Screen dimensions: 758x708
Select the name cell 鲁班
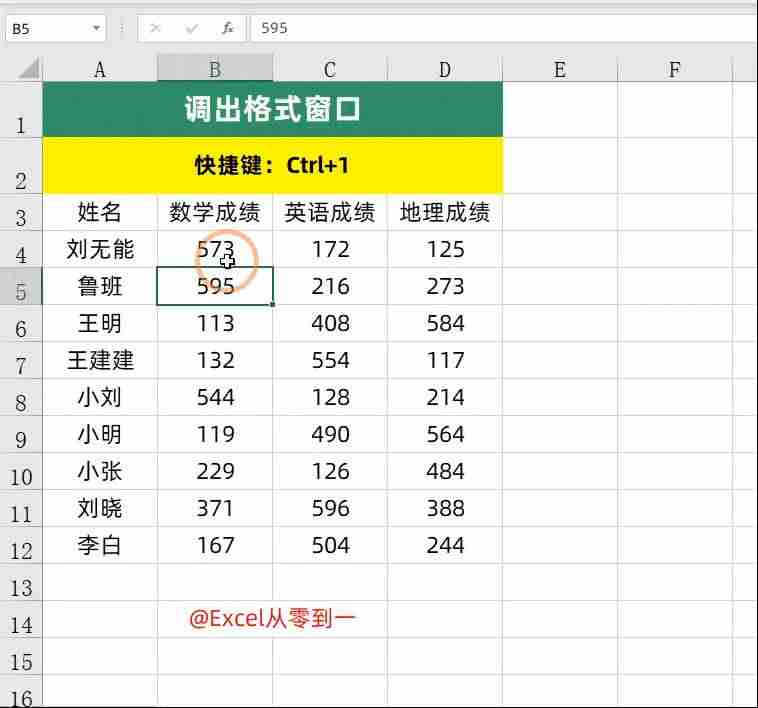100,286
